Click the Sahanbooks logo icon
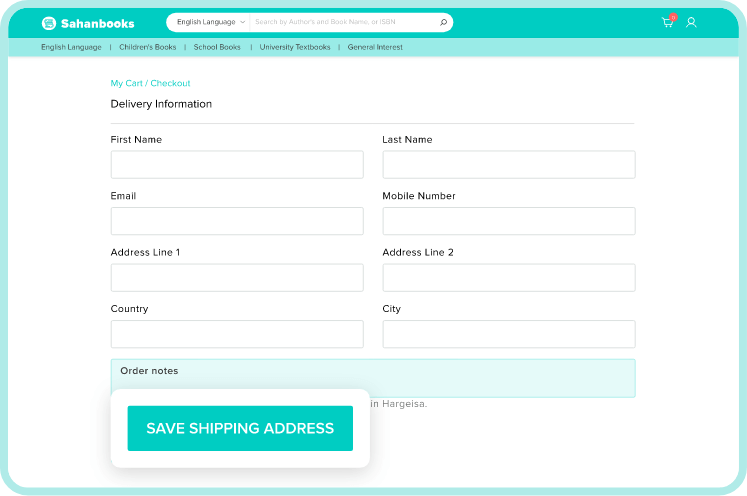Viewport: 747px width, 496px height. pos(49,22)
